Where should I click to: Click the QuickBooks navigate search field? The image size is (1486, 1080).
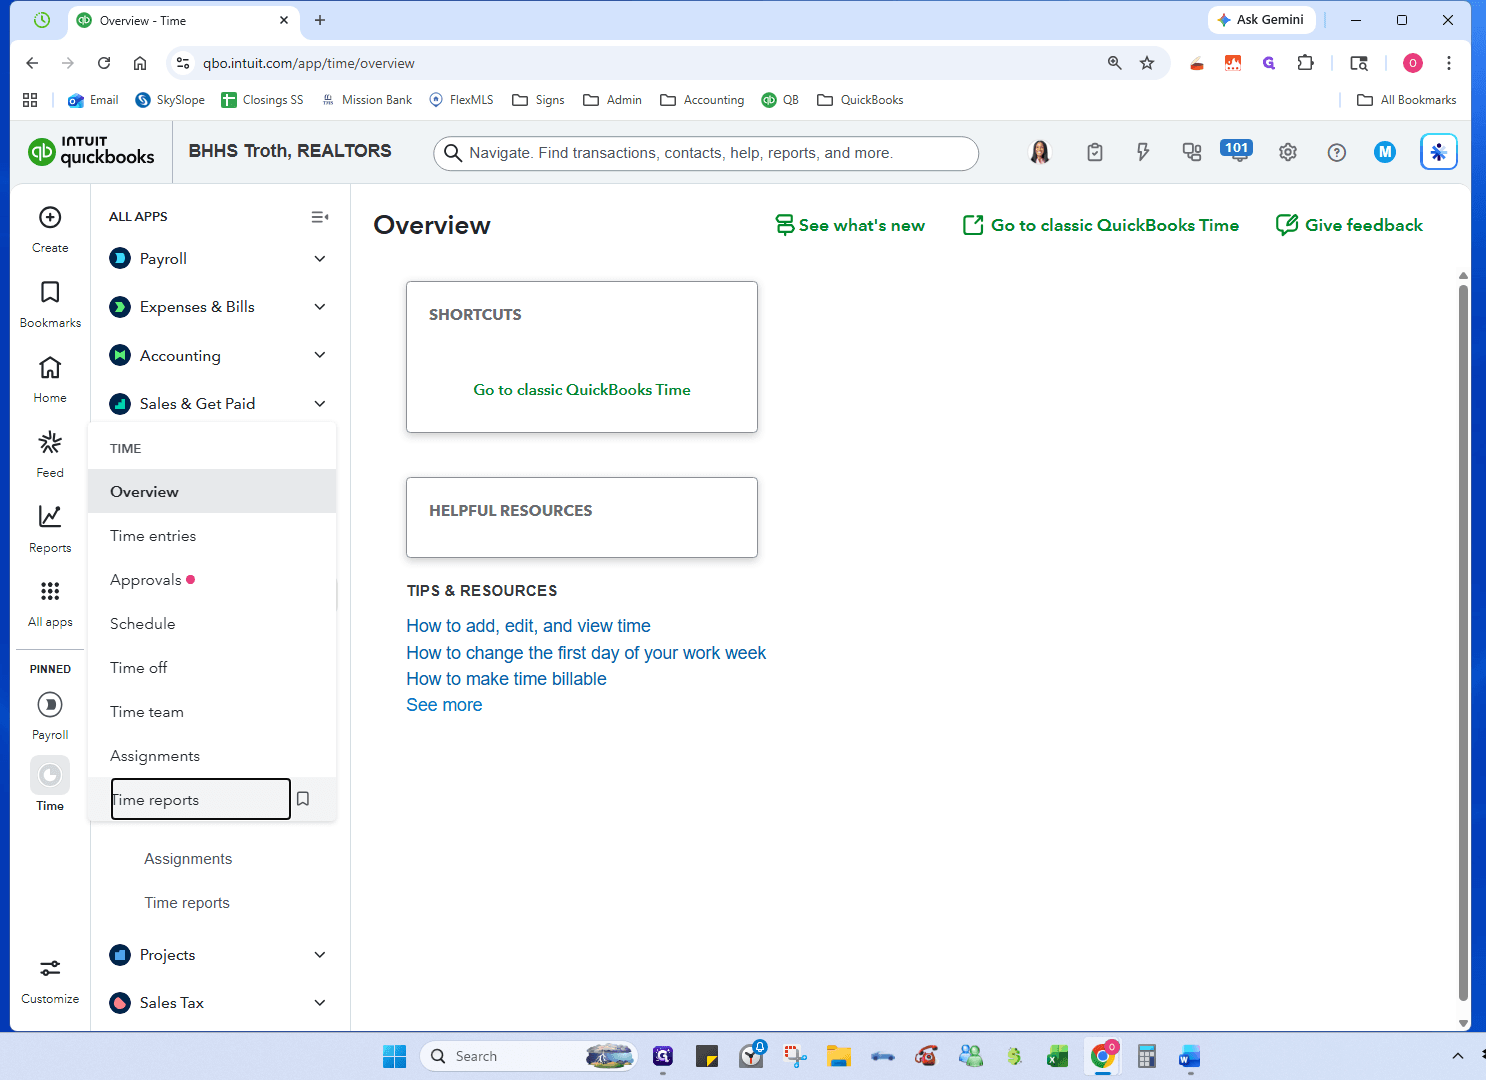706,153
